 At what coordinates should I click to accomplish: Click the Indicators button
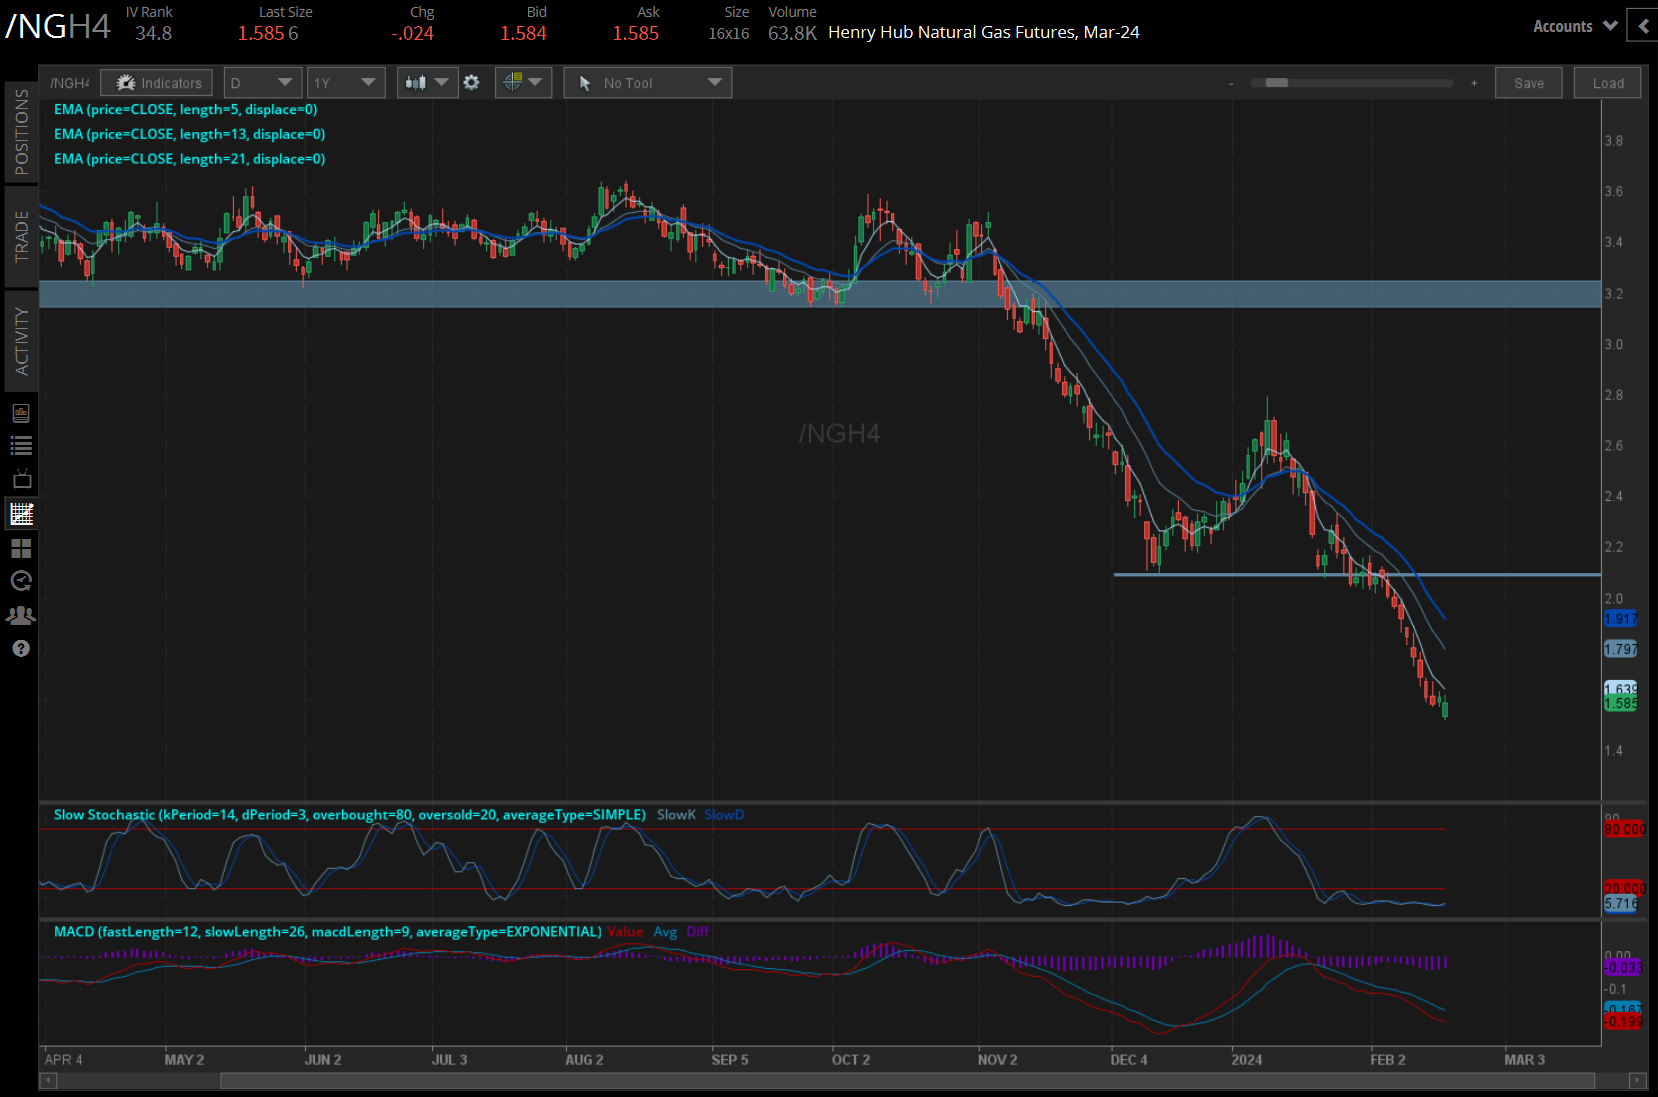(157, 83)
